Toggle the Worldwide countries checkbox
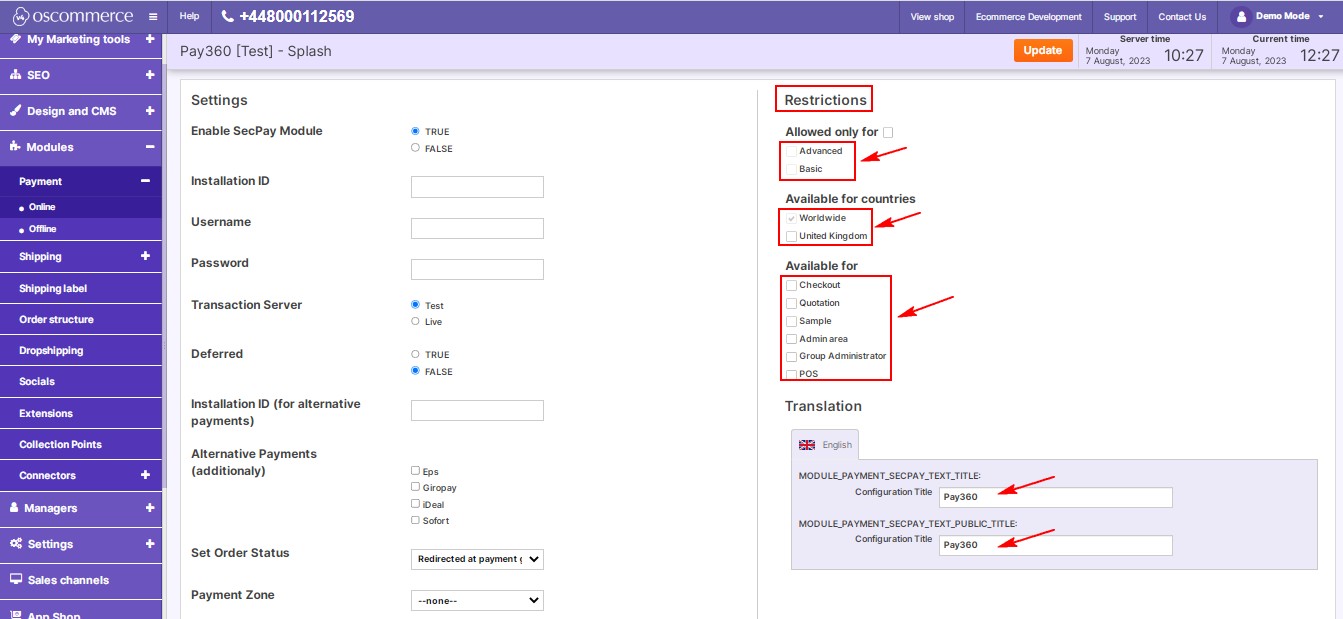The image size is (1343, 619). click(x=792, y=218)
